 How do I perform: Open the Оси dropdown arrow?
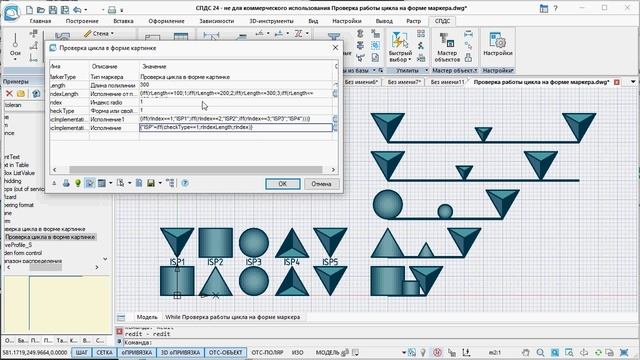[15, 60]
